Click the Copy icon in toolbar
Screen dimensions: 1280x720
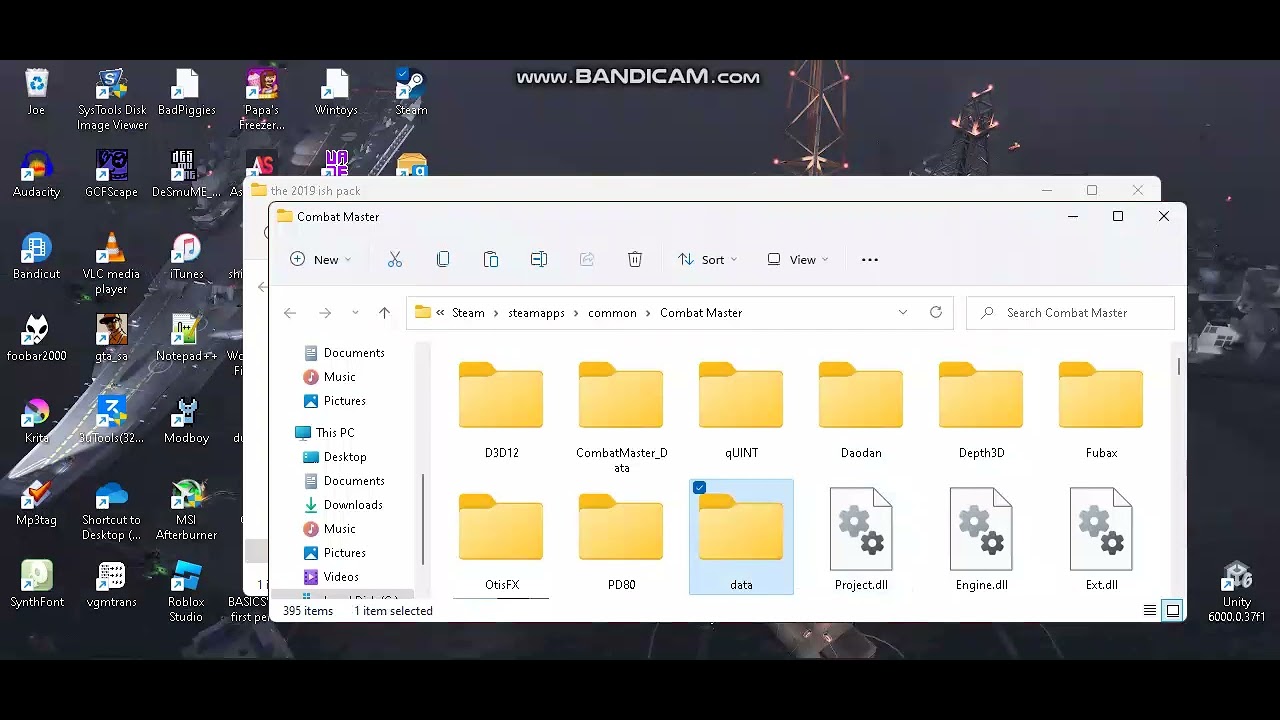443,260
